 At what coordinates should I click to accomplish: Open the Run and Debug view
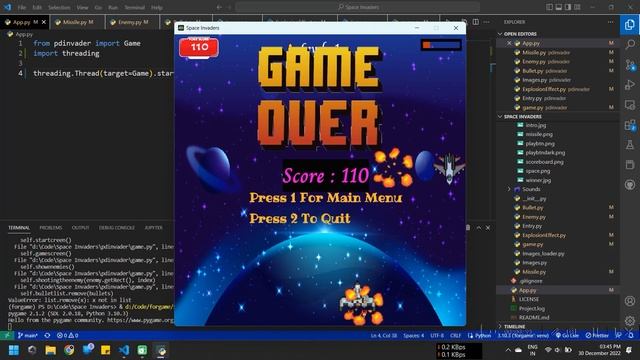[630, 84]
